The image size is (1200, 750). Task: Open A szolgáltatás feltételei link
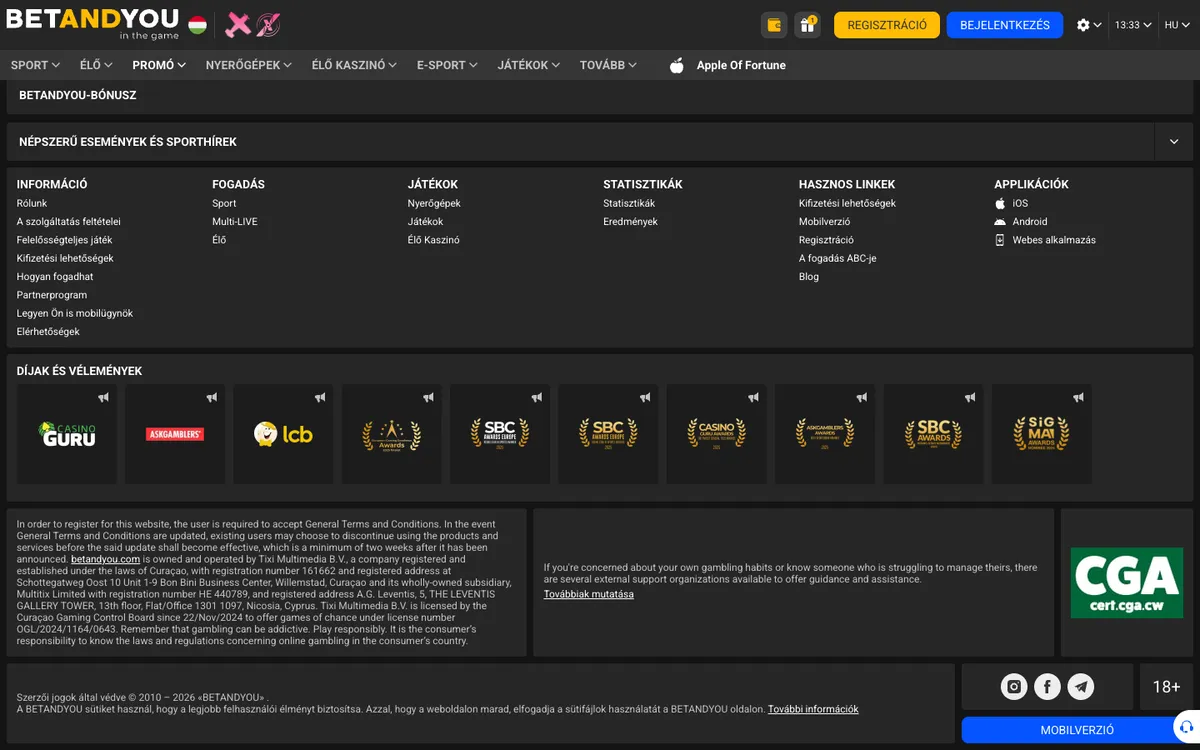(x=69, y=222)
